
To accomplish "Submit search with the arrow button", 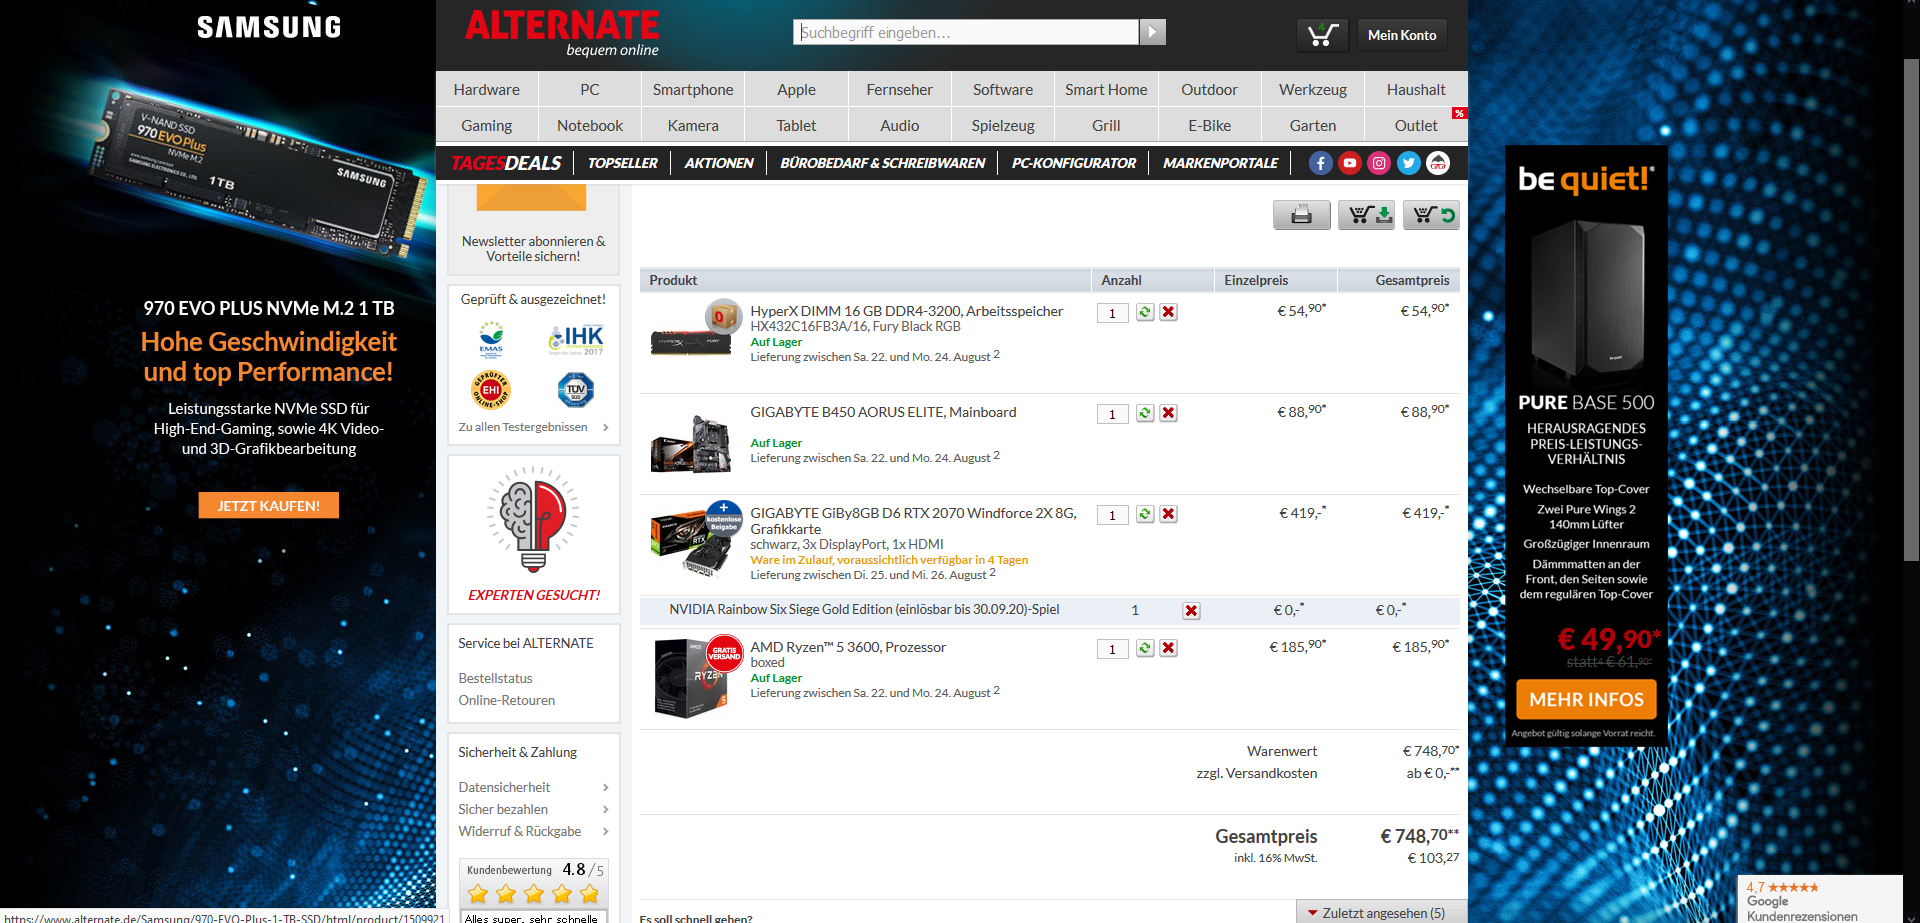I will (1152, 32).
